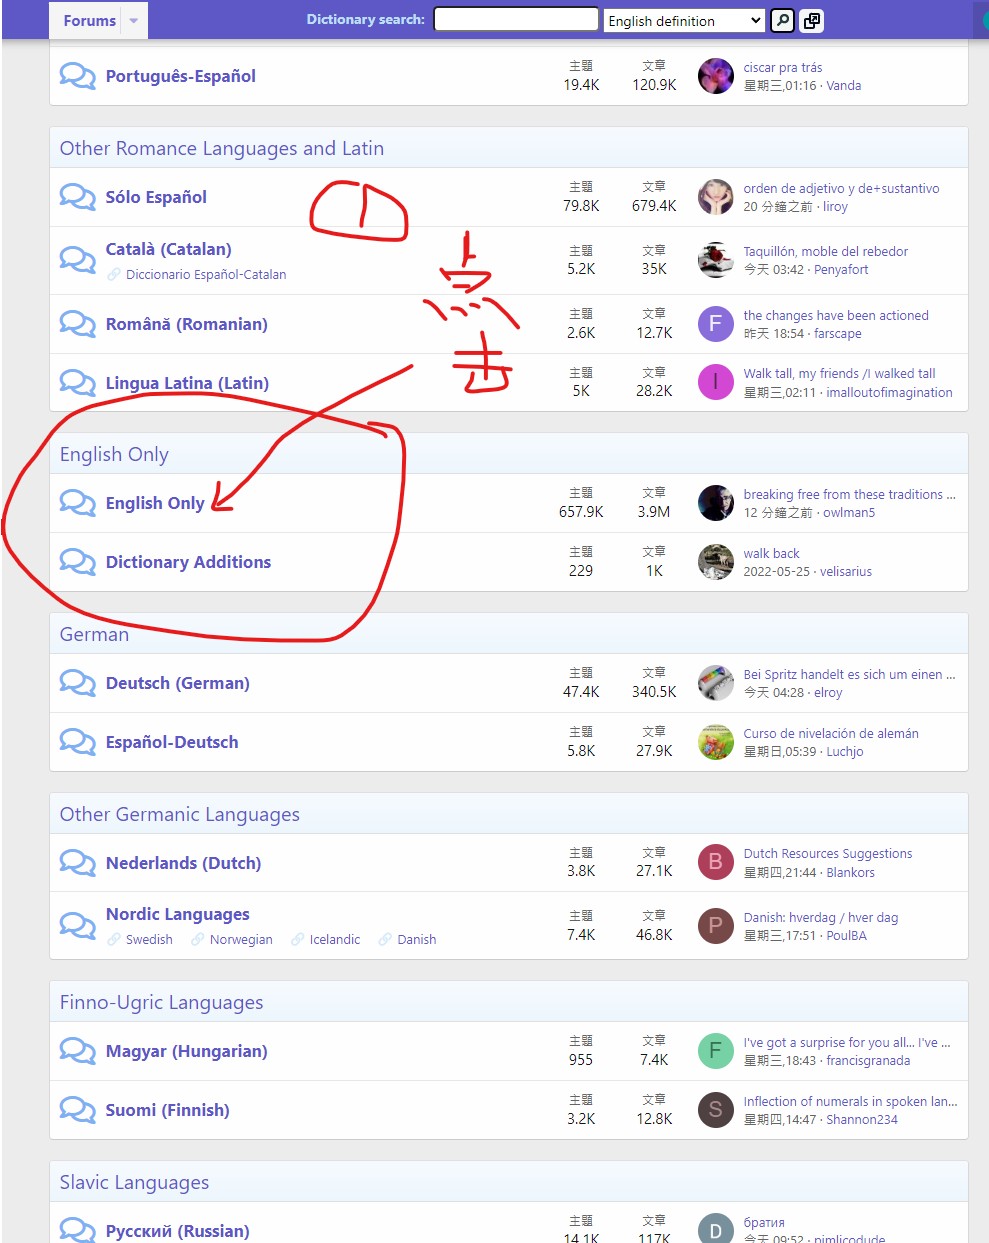
Task: Open Suomi (Finnish) forum
Action: coord(168,1110)
